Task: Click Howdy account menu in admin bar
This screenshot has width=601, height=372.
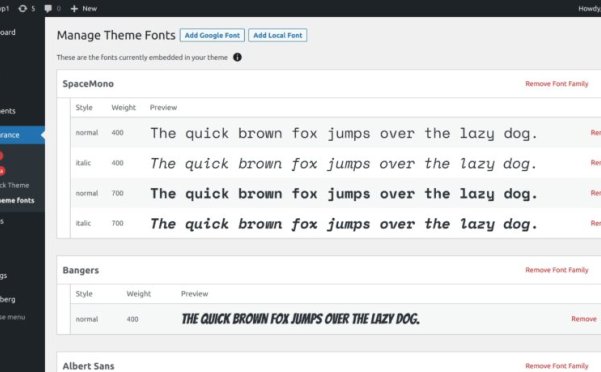Action: [x=590, y=8]
